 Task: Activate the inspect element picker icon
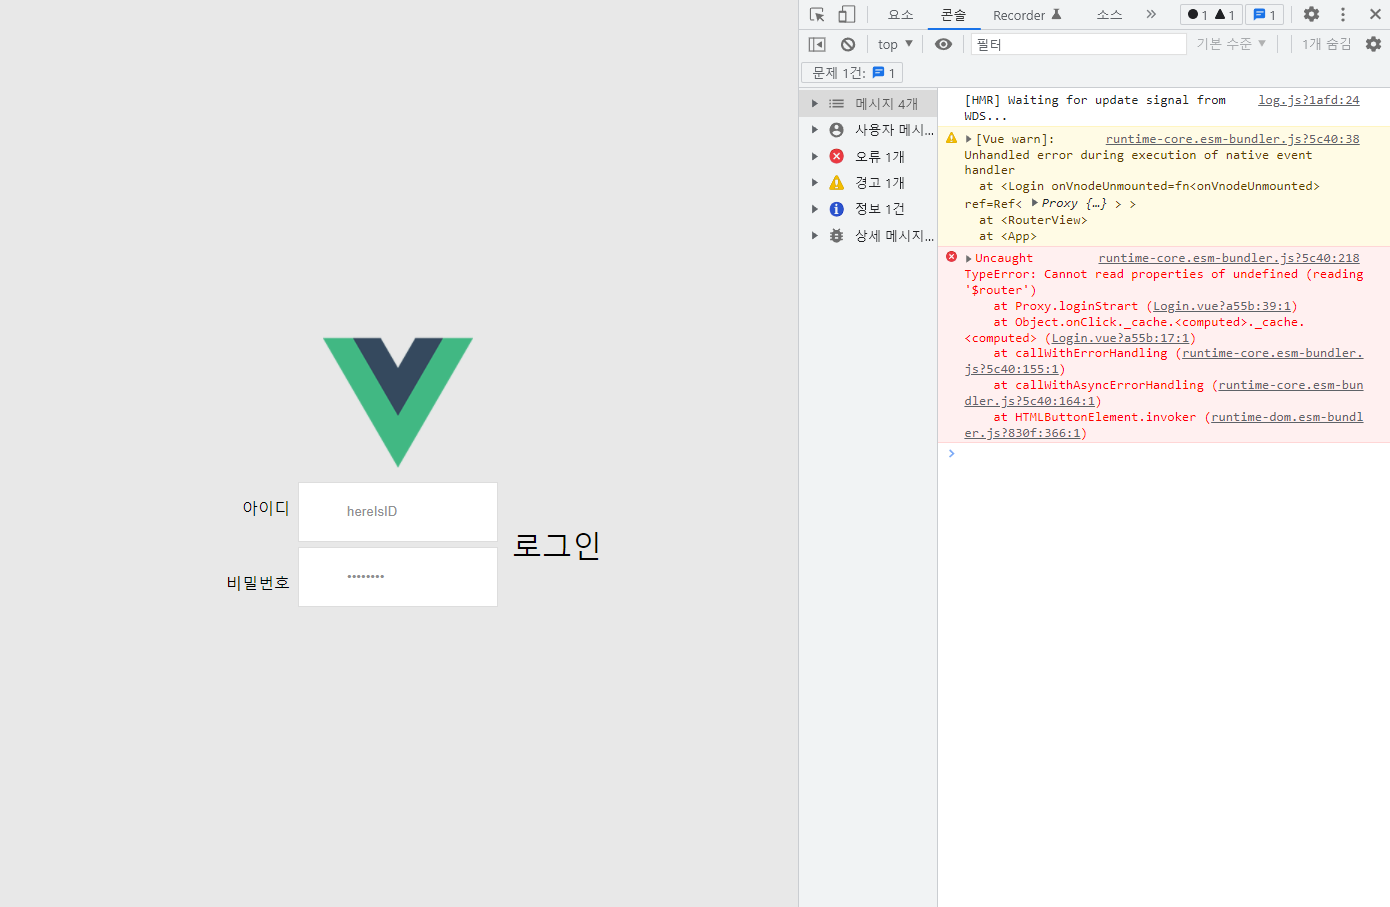[817, 14]
